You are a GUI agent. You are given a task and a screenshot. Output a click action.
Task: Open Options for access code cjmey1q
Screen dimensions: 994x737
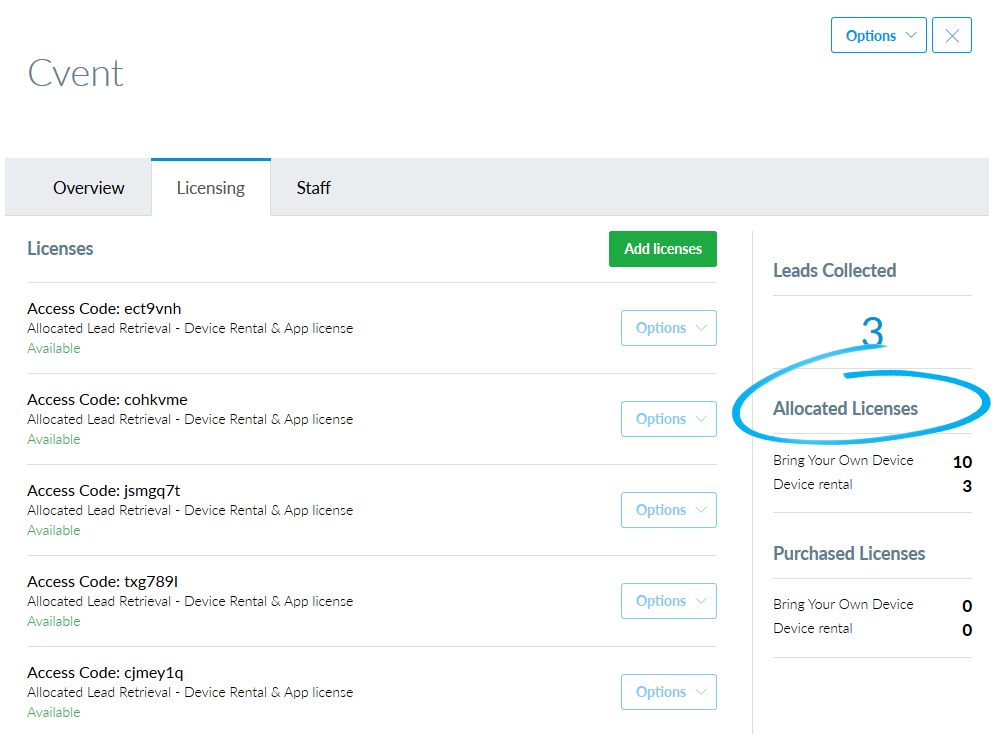tap(668, 691)
